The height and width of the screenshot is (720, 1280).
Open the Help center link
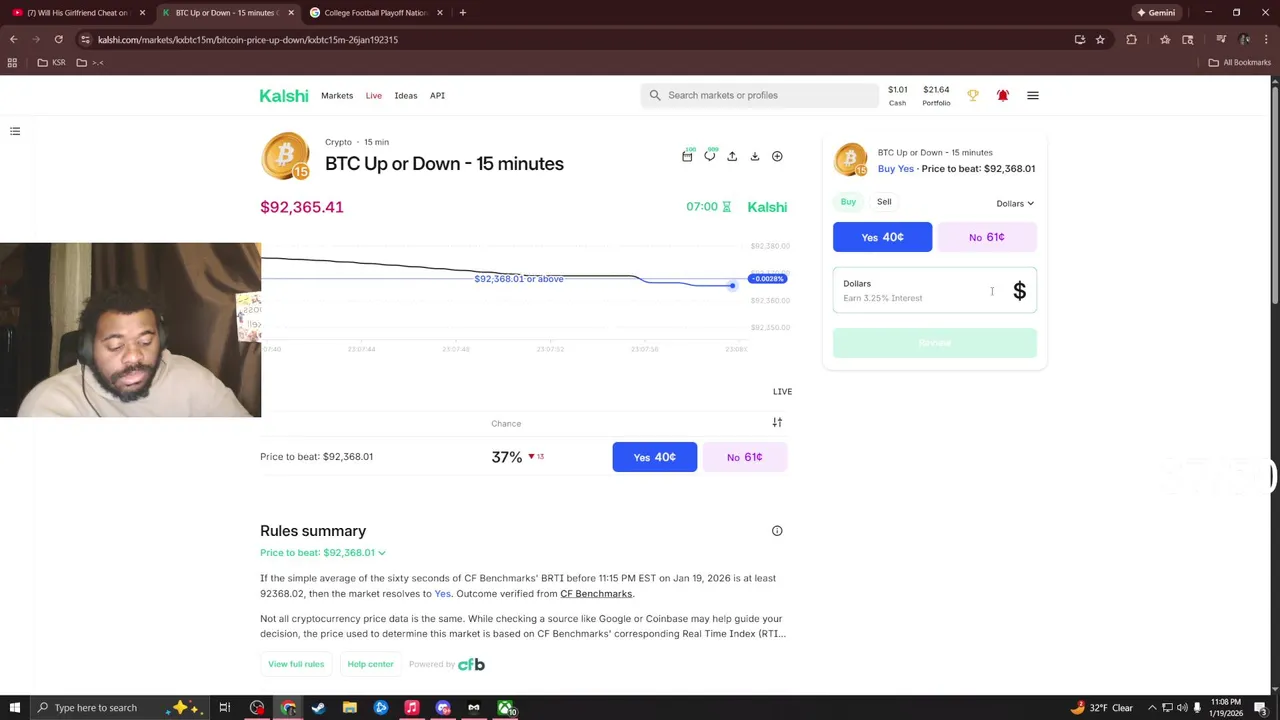point(370,664)
